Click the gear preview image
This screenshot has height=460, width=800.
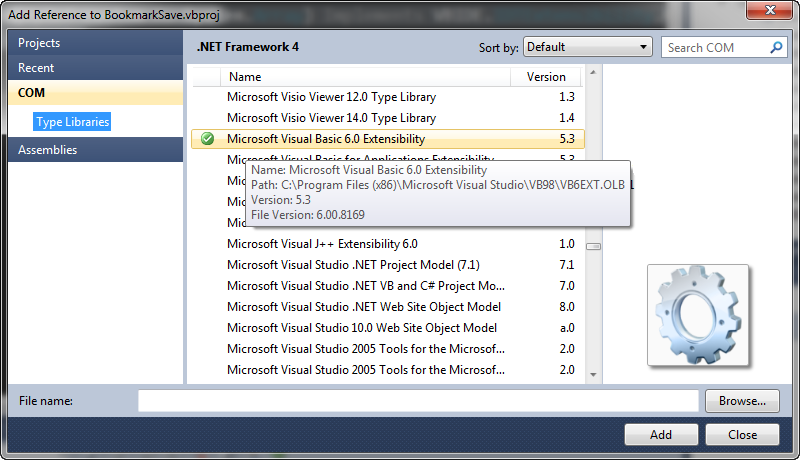coord(698,315)
